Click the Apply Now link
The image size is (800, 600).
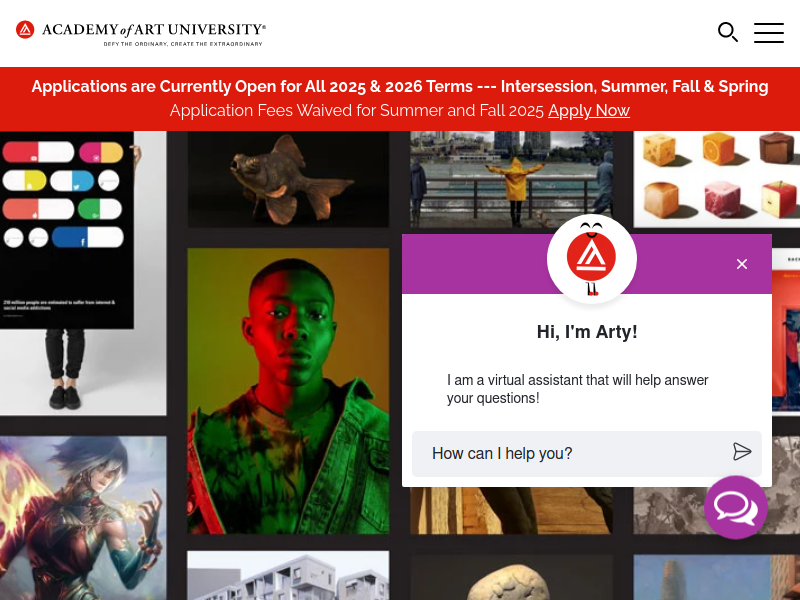pos(589,110)
